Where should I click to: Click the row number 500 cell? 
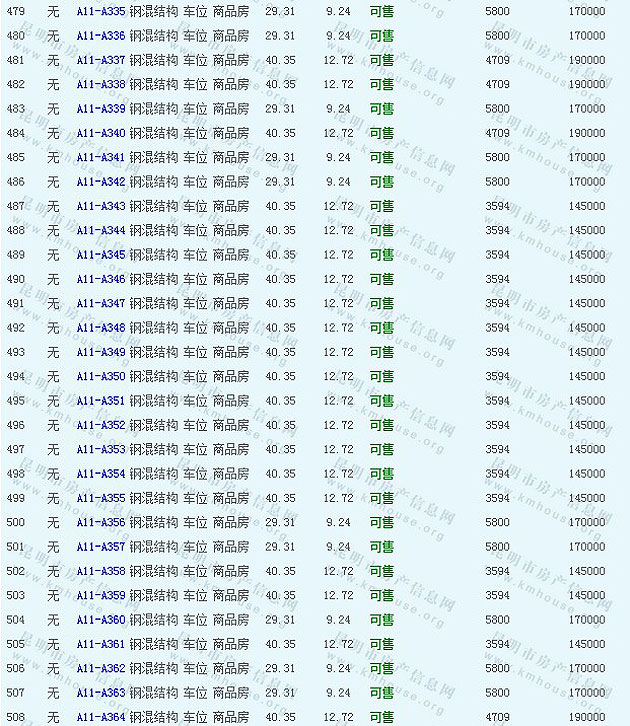[16, 522]
